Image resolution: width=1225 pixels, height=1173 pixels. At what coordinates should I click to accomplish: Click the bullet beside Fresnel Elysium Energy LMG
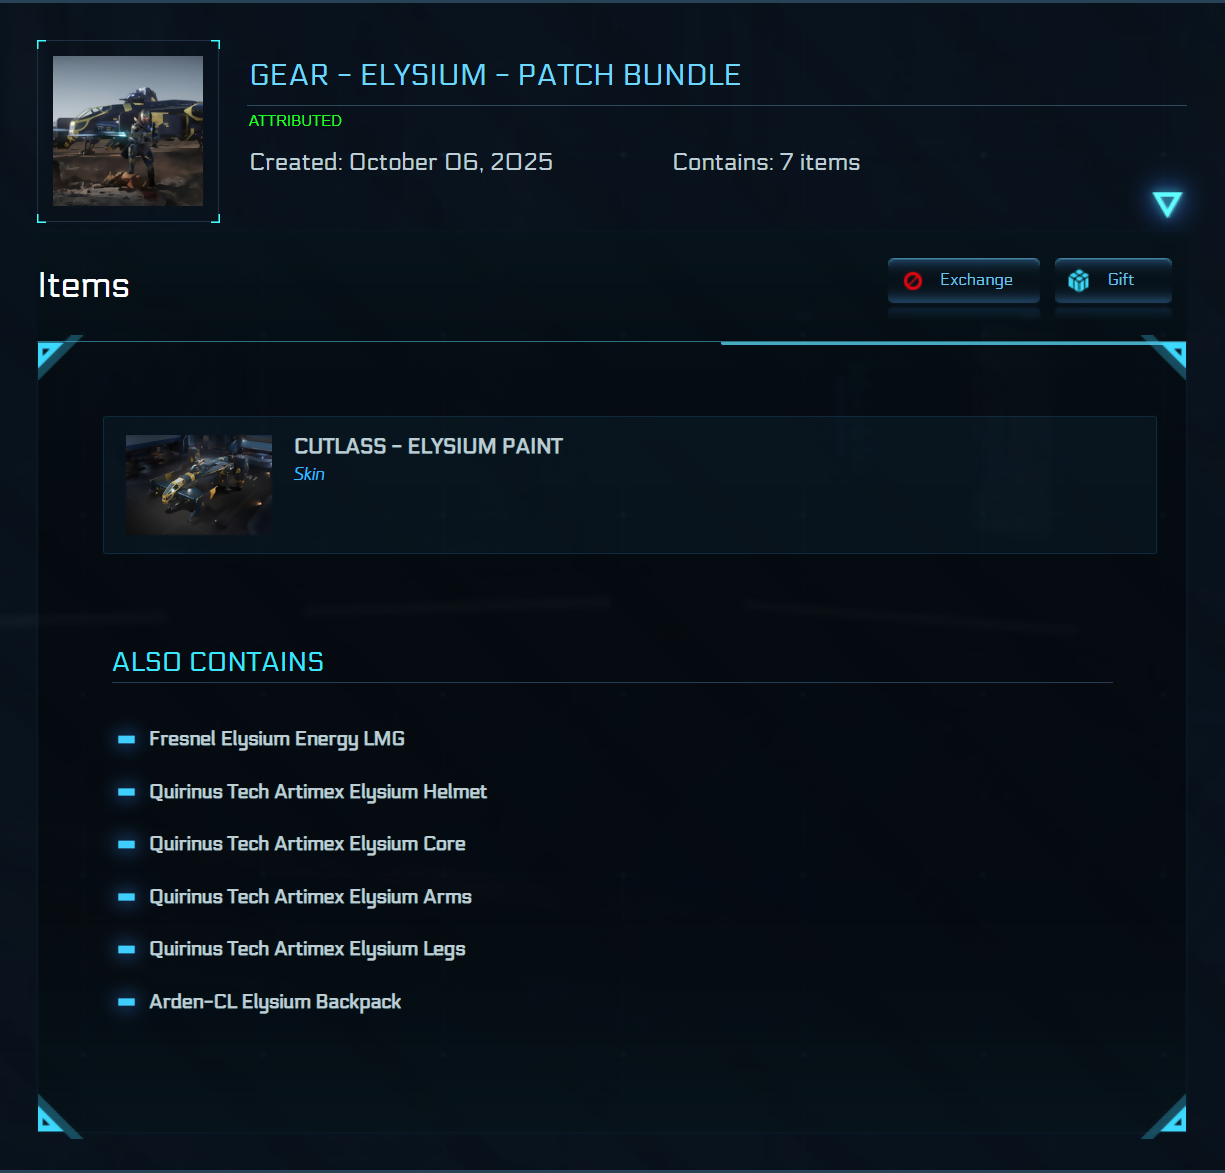pyautogui.click(x=127, y=740)
